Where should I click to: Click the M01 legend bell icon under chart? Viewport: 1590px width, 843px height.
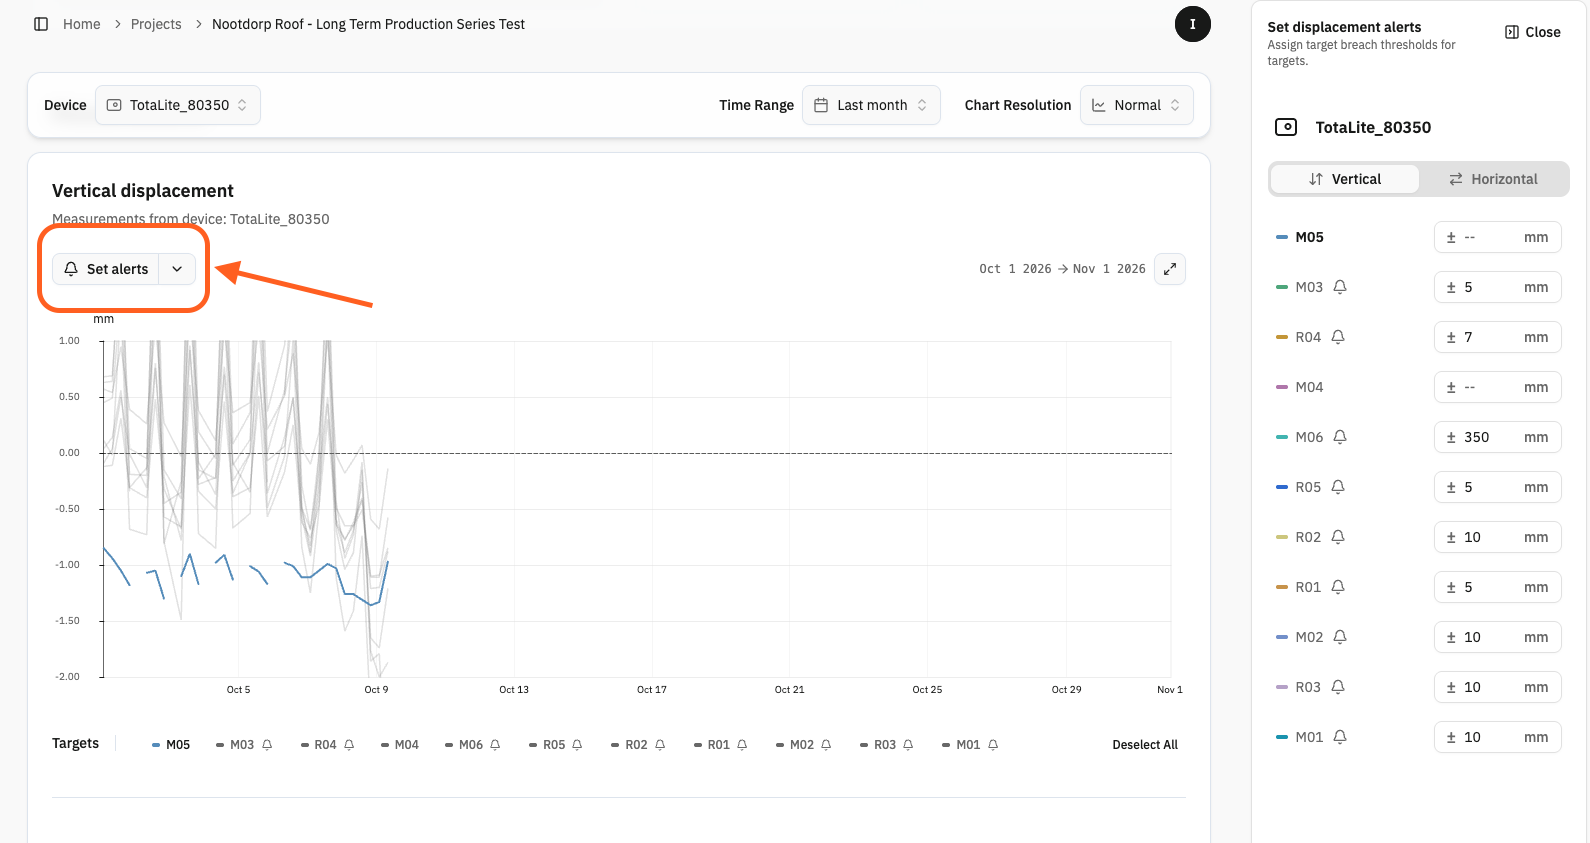point(993,745)
